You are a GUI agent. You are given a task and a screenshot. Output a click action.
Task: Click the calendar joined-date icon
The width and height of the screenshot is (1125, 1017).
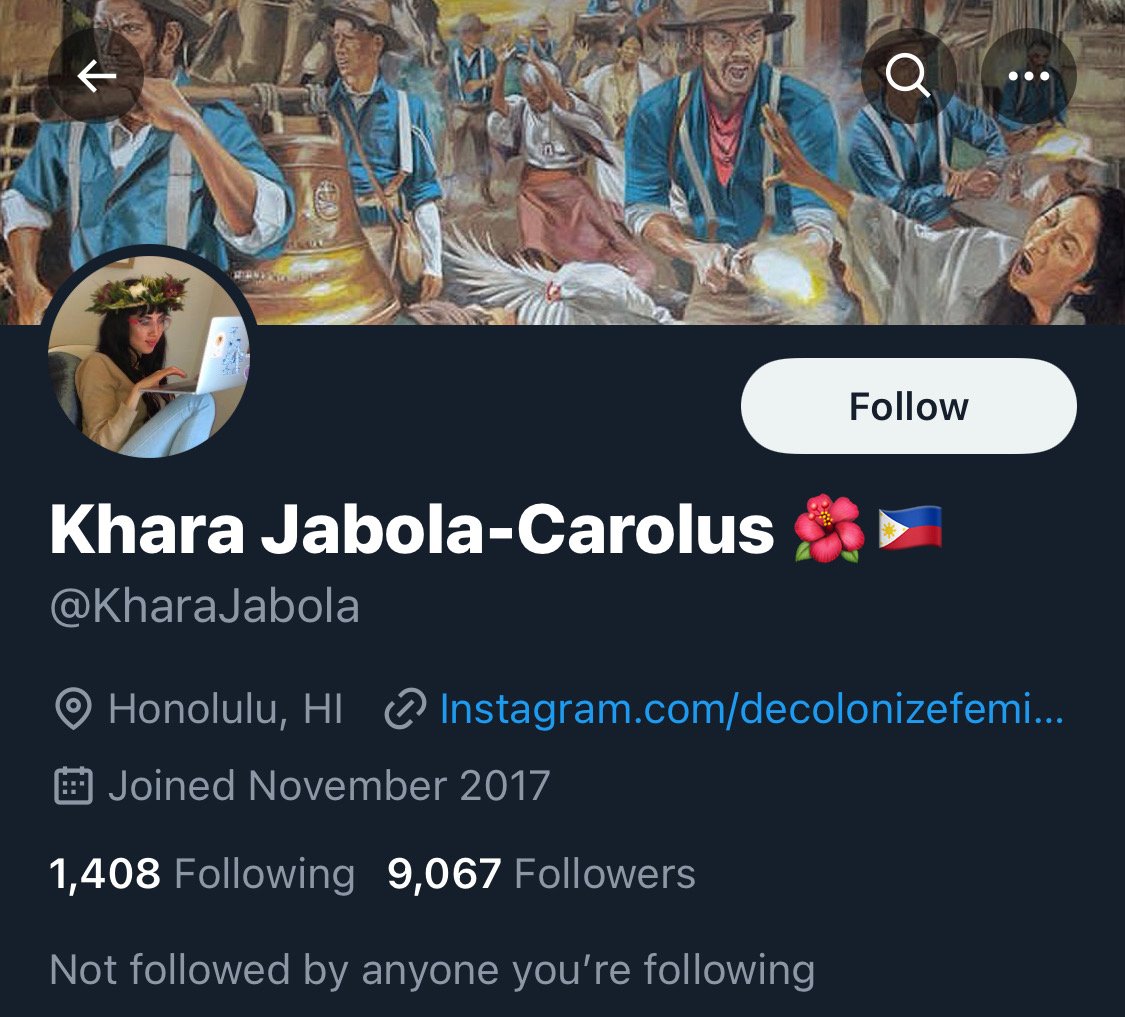tap(73, 785)
